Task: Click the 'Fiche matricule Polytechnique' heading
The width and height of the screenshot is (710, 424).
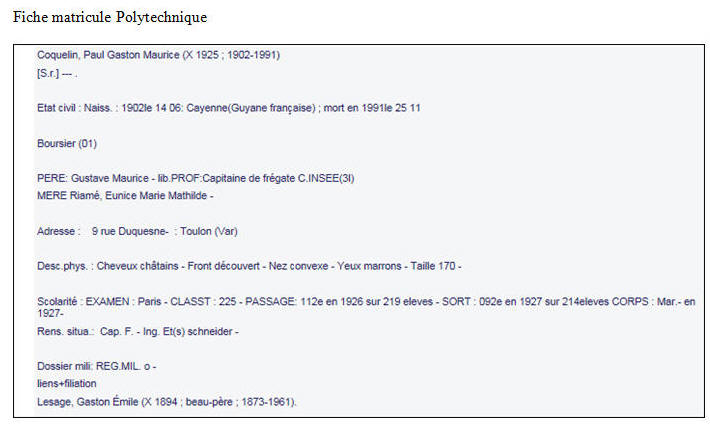Action: point(110,18)
